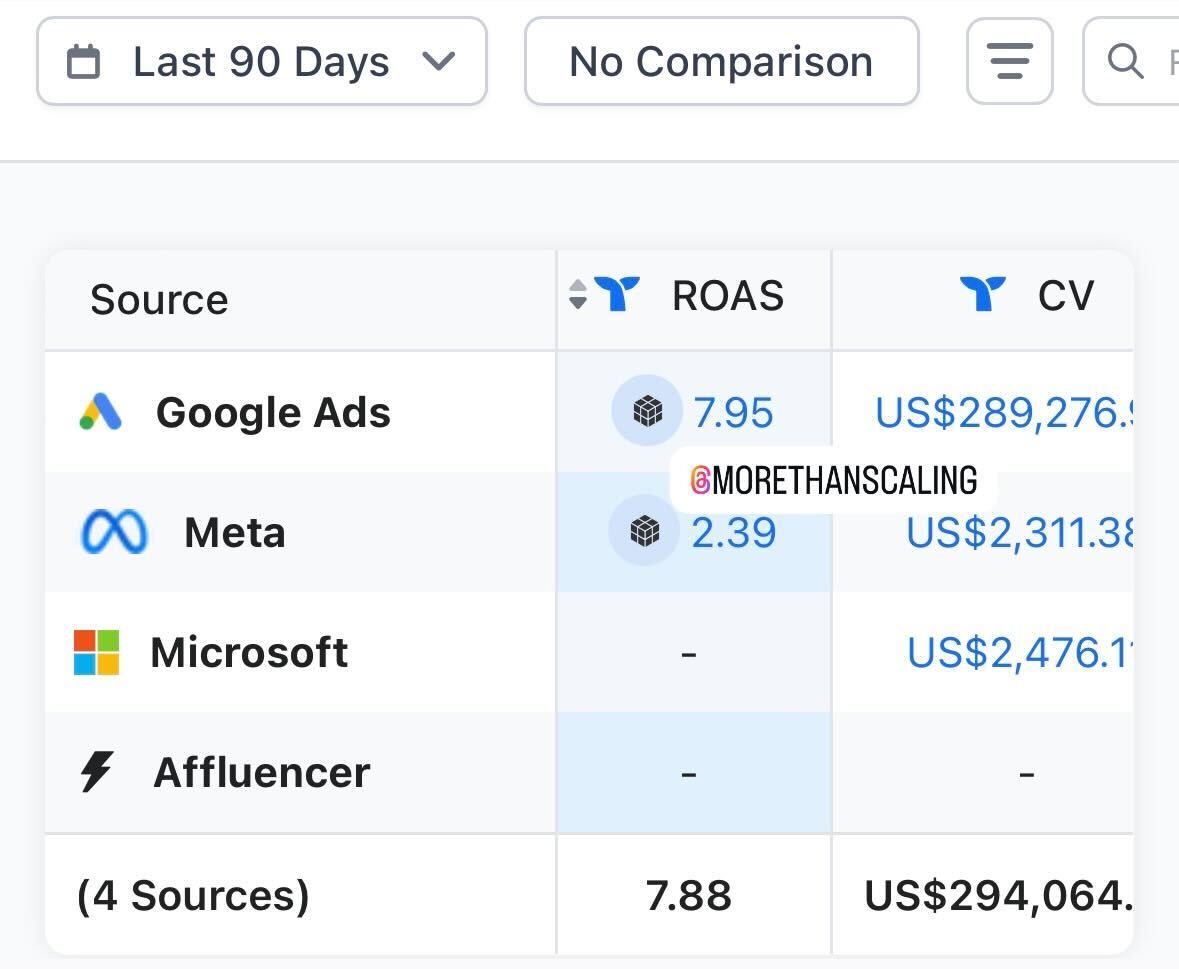Screen dimensions: 1179x969
Task: Select the Affluencer source row
Action: (x=261, y=772)
